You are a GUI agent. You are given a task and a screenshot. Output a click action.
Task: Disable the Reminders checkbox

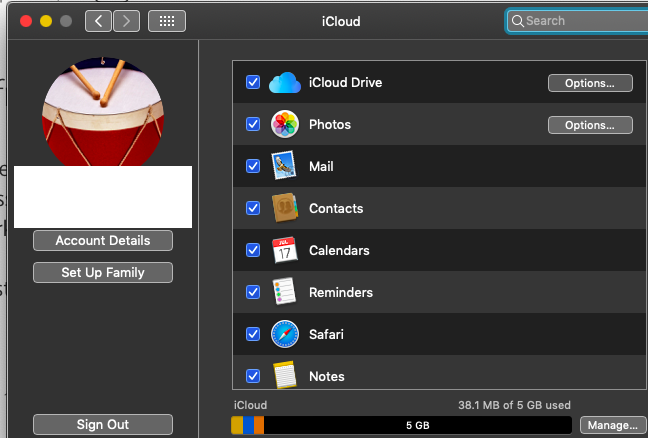253,292
